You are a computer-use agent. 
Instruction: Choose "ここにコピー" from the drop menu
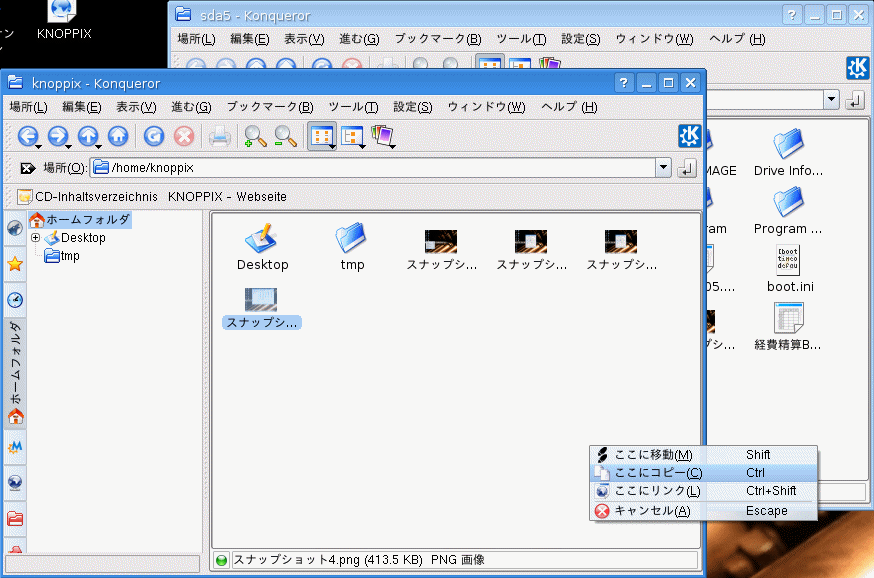[x=658, y=473]
